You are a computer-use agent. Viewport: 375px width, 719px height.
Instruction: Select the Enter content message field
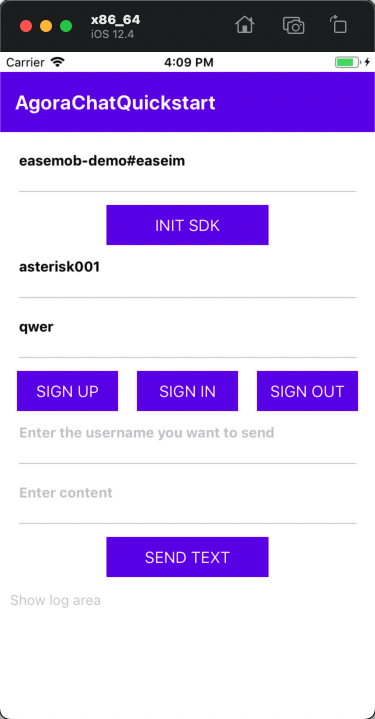tap(188, 494)
